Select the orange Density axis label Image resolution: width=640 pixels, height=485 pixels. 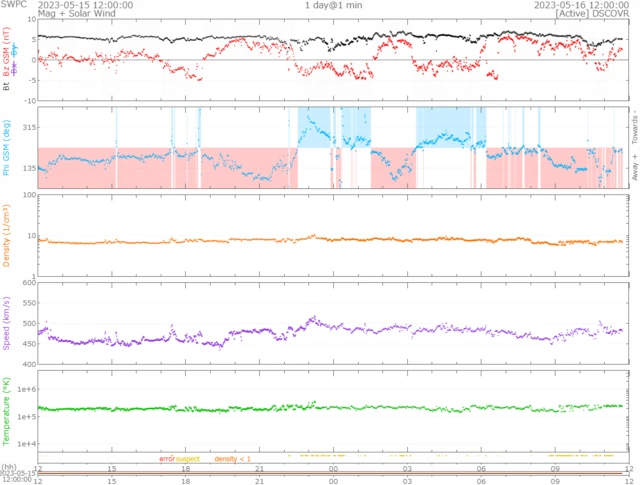click(7, 239)
